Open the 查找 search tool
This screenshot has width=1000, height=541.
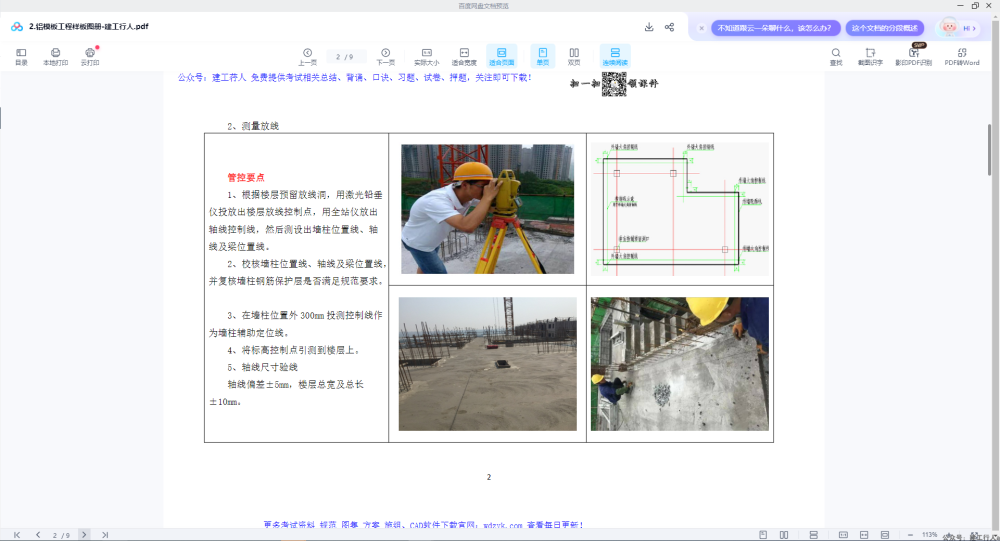835,56
